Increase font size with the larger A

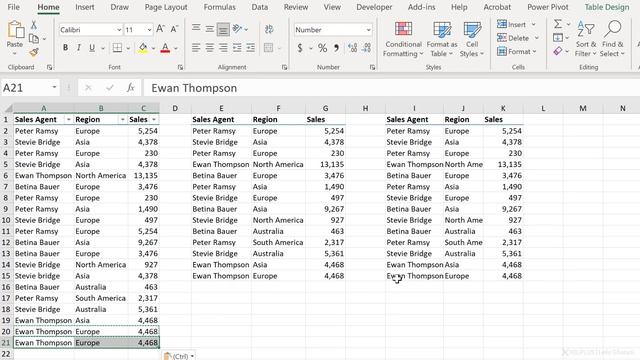coord(160,29)
